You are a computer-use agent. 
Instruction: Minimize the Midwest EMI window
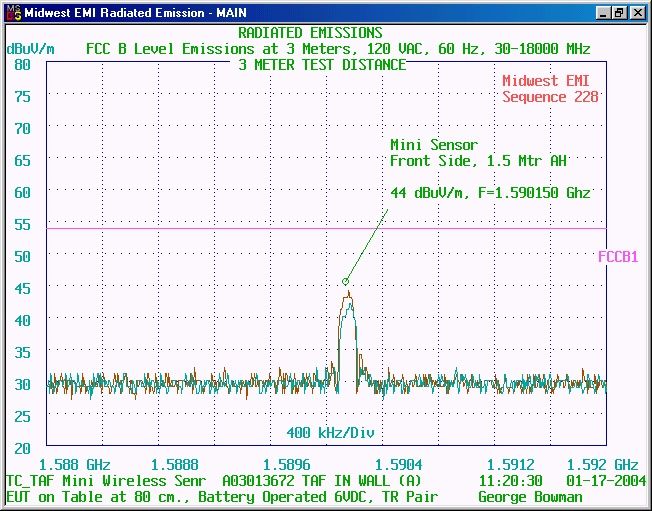pyautogui.click(x=603, y=13)
